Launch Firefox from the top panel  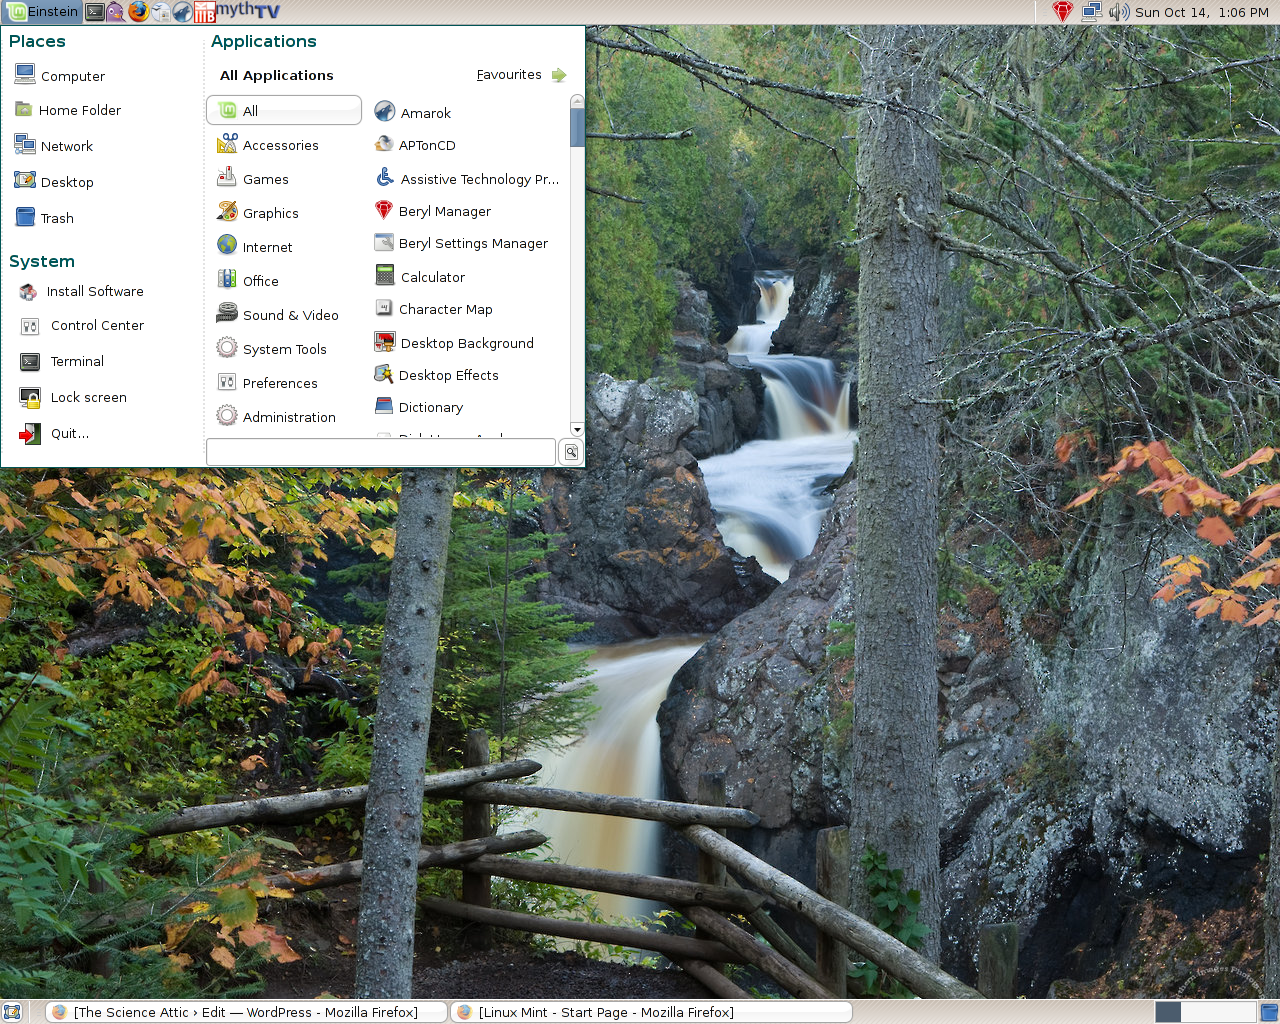coord(139,12)
